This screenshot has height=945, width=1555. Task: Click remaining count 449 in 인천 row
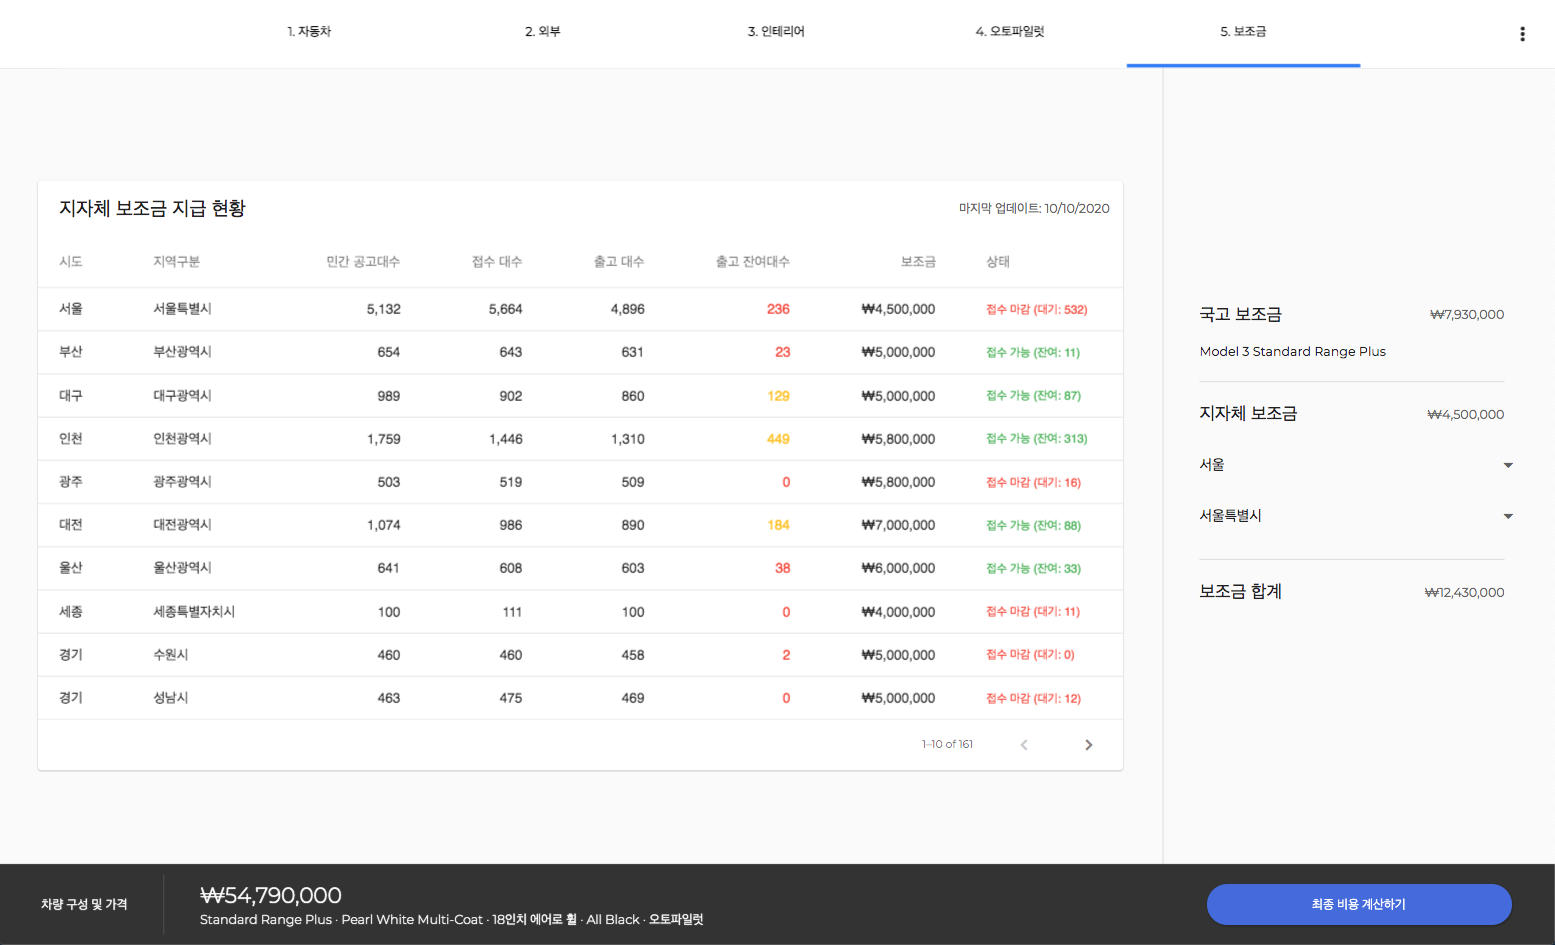(x=778, y=439)
